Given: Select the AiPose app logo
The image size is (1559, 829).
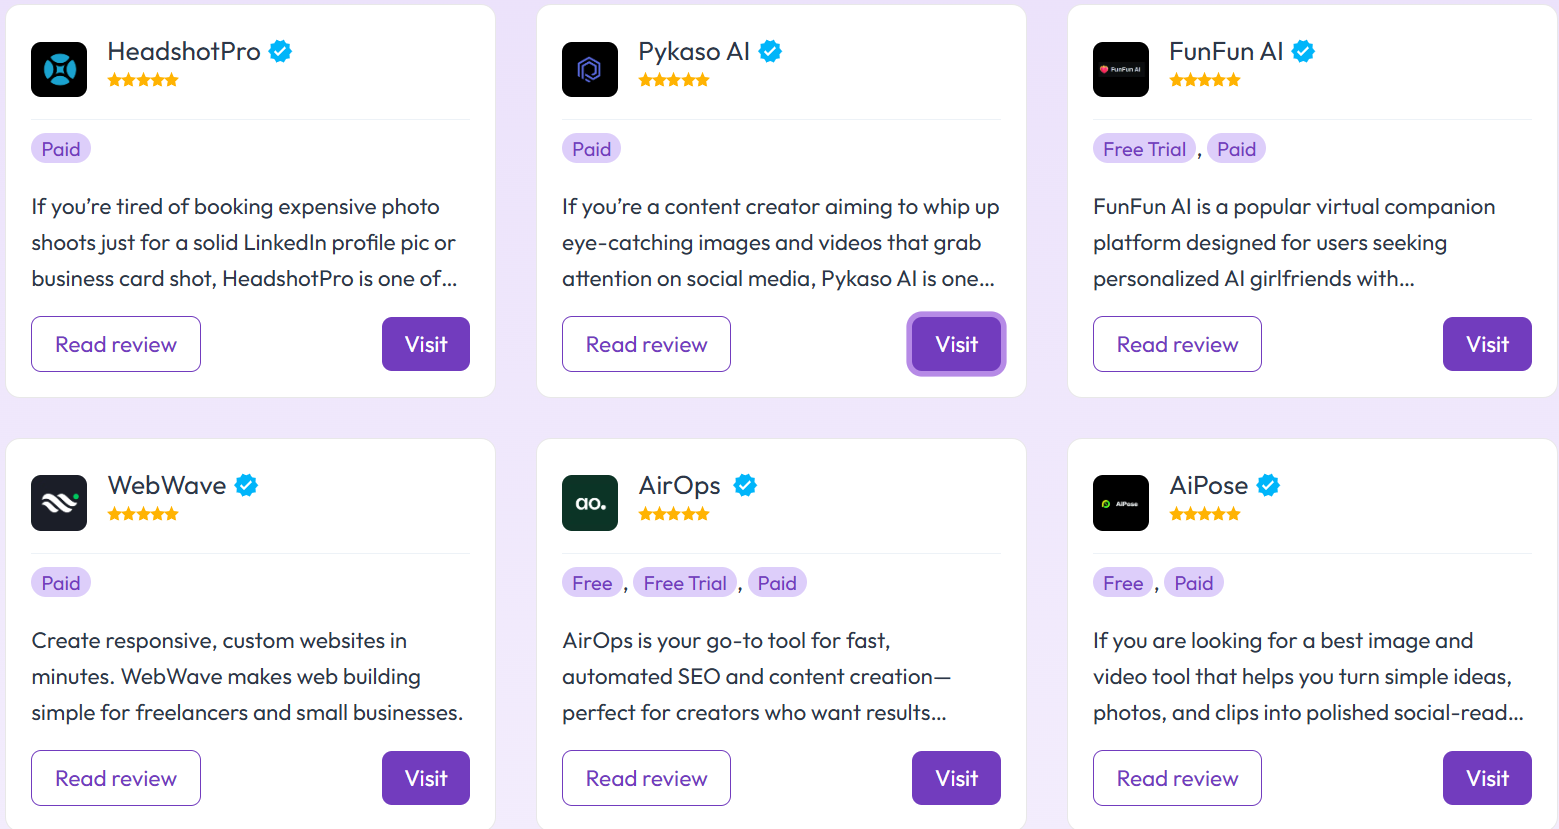Looking at the screenshot, I should 1120,503.
